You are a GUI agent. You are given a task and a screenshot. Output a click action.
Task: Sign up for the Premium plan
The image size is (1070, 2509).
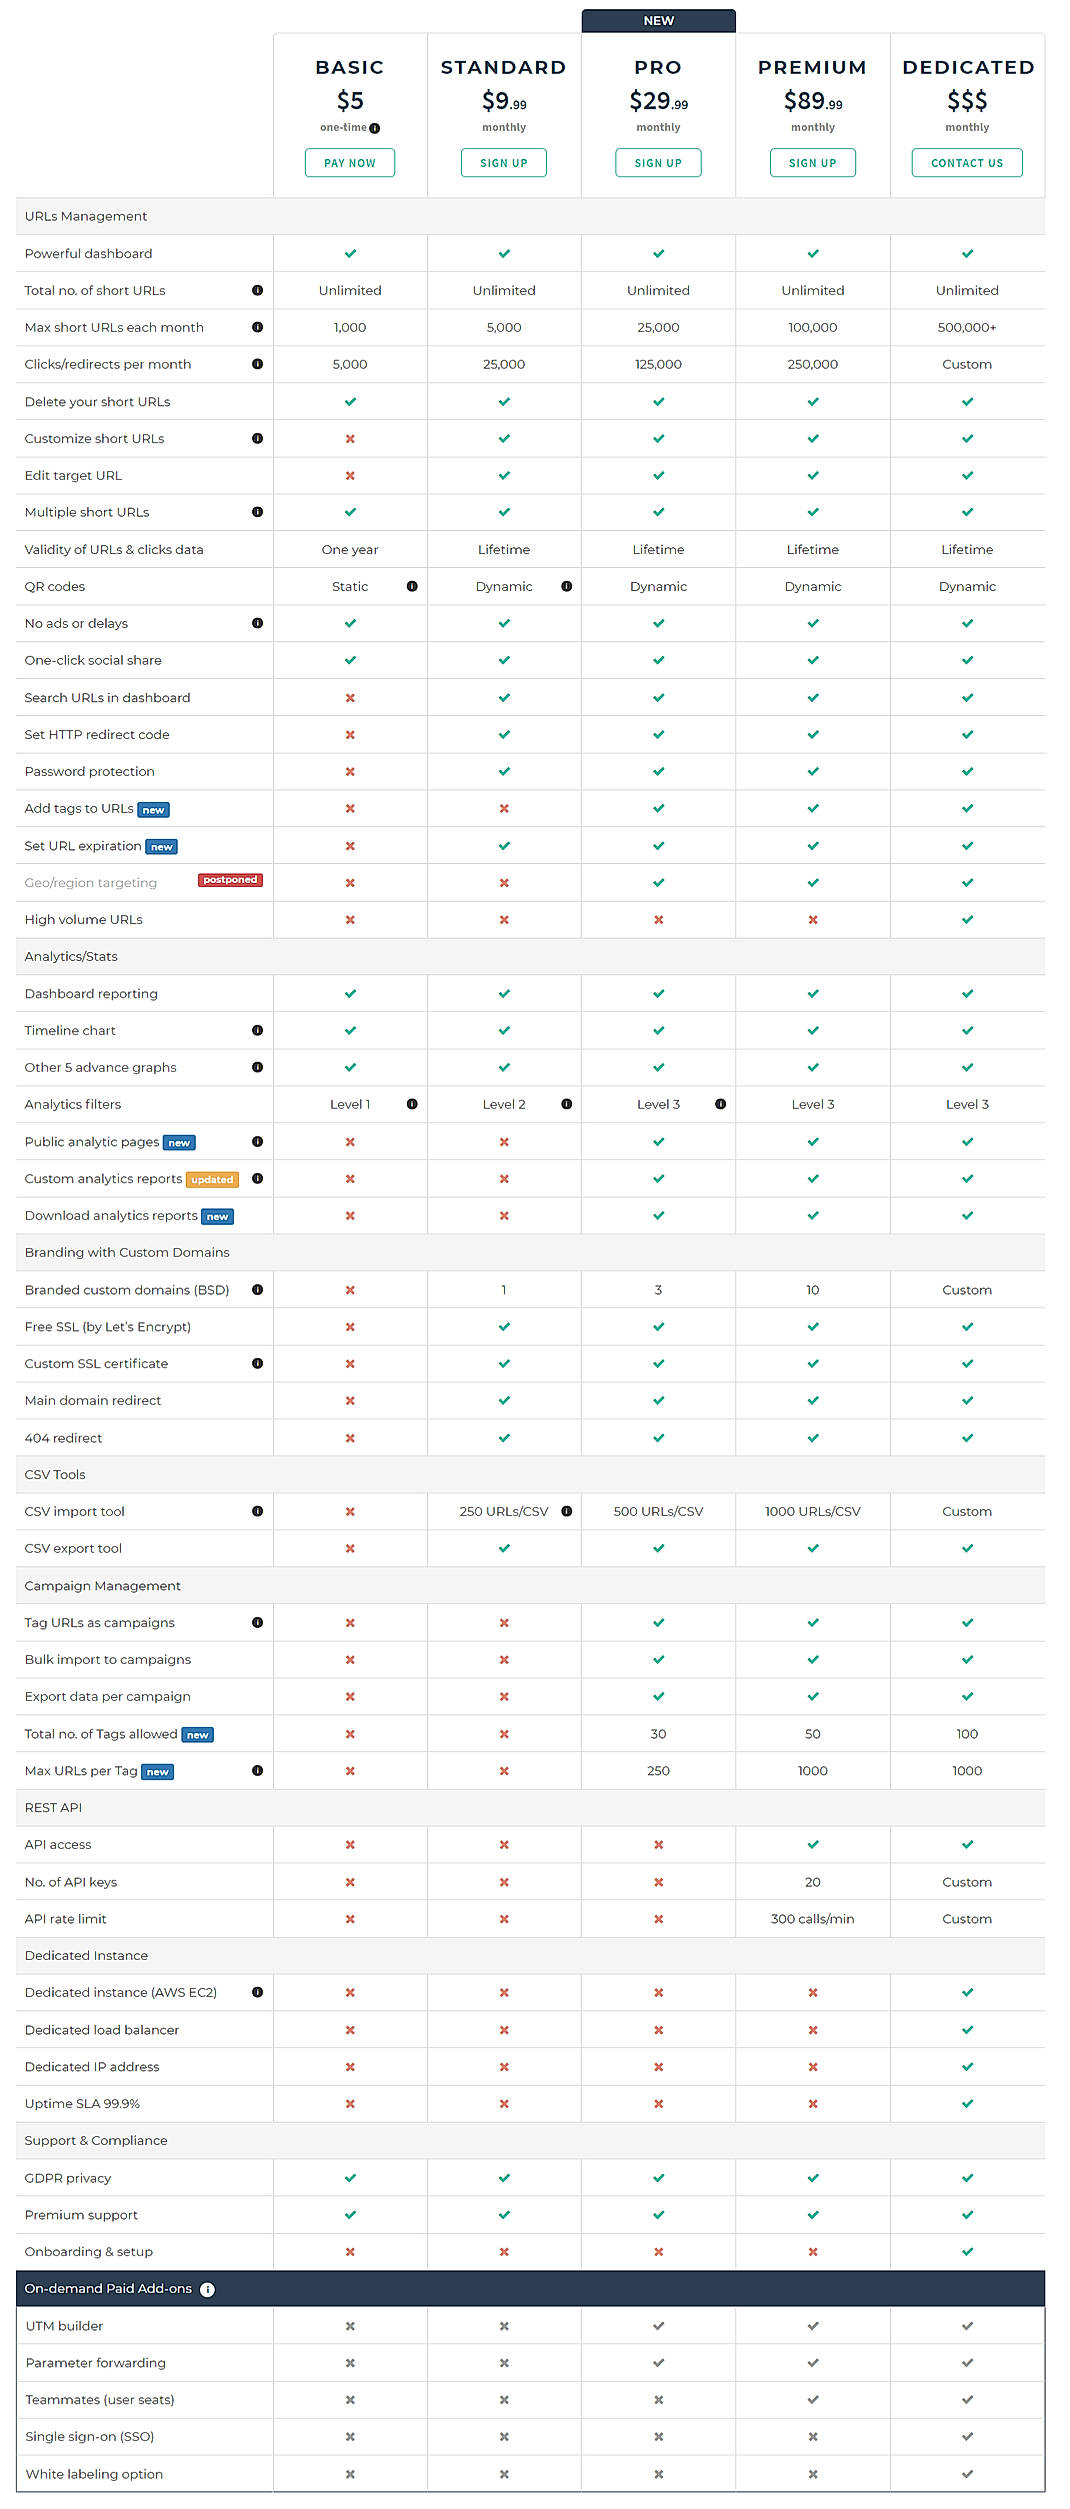(x=812, y=162)
